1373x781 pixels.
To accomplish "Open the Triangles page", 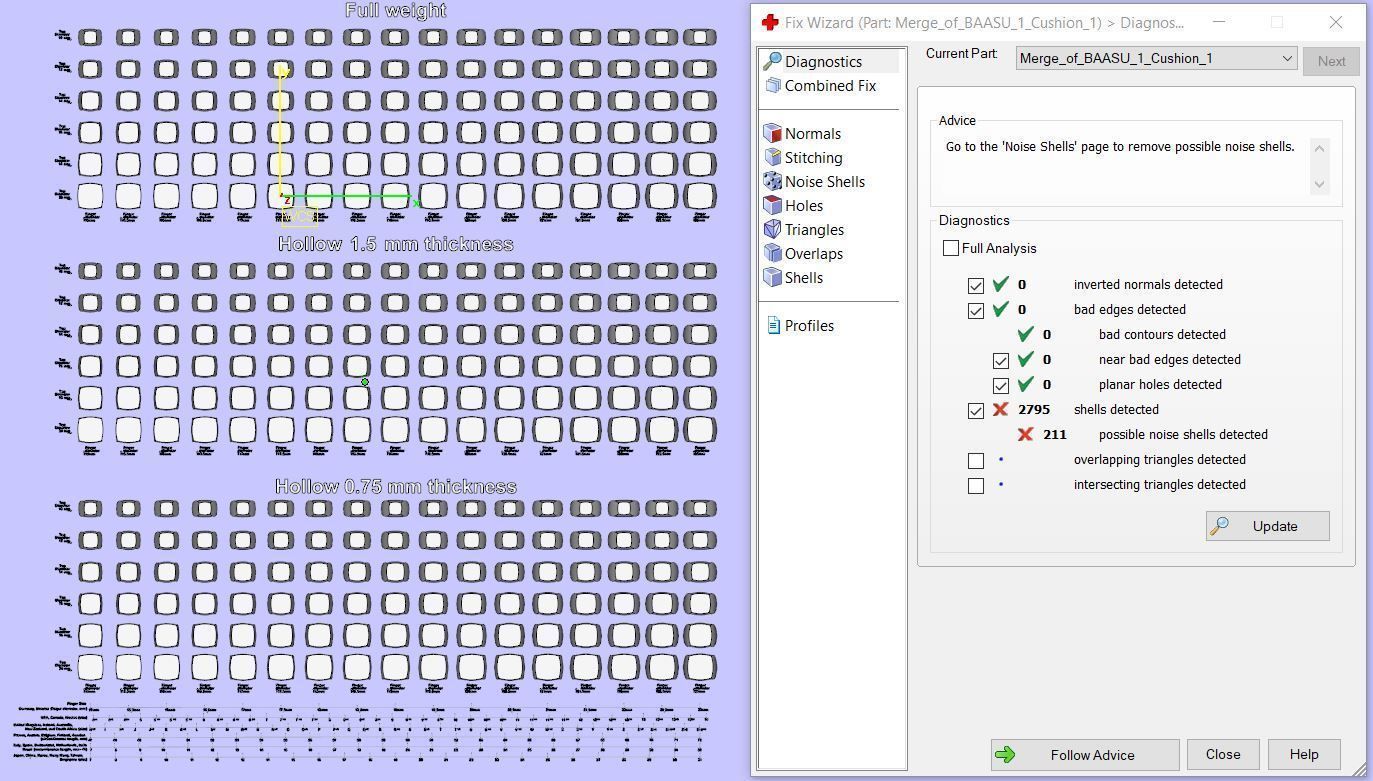I will pyautogui.click(x=814, y=230).
